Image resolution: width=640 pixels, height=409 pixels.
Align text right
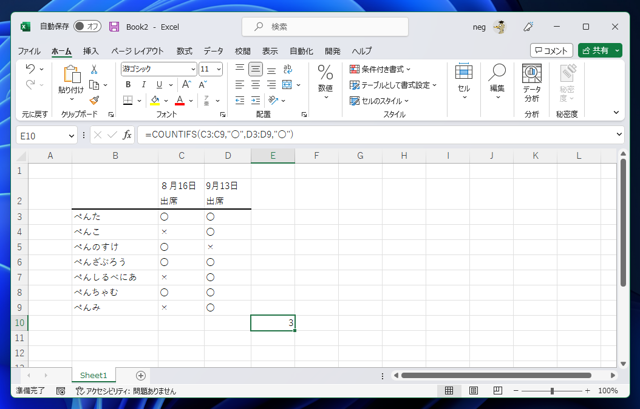point(271,85)
